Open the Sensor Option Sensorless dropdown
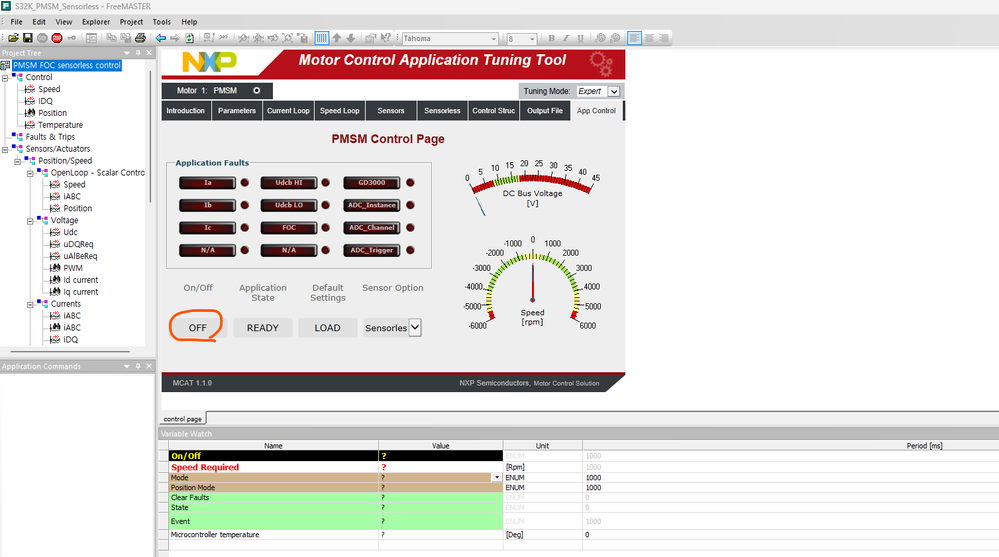The height and width of the screenshot is (557, 999). pos(415,328)
